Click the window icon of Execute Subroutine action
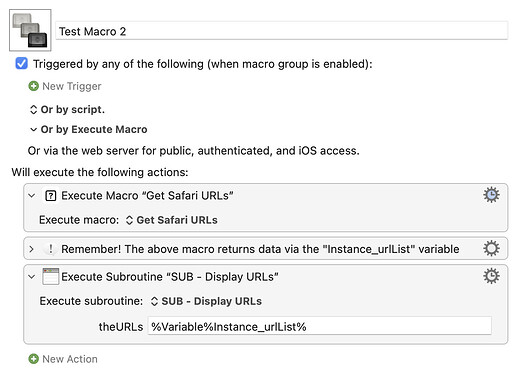This screenshot has height=372, width=517. (x=51, y=276)
